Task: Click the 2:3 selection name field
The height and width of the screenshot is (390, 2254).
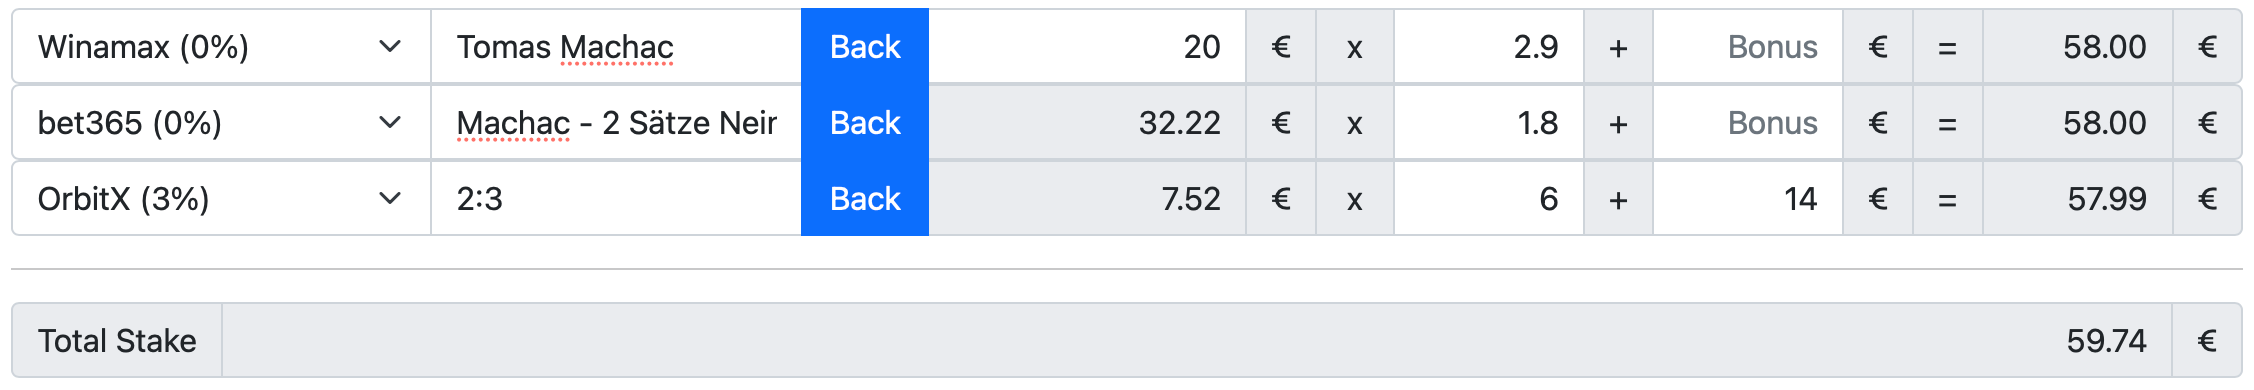Action: pos(616,199)
